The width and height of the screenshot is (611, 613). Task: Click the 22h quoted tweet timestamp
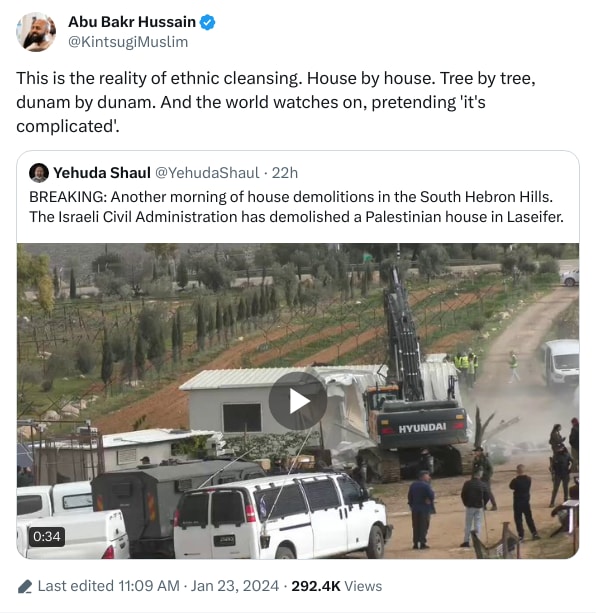click(285, 173)
